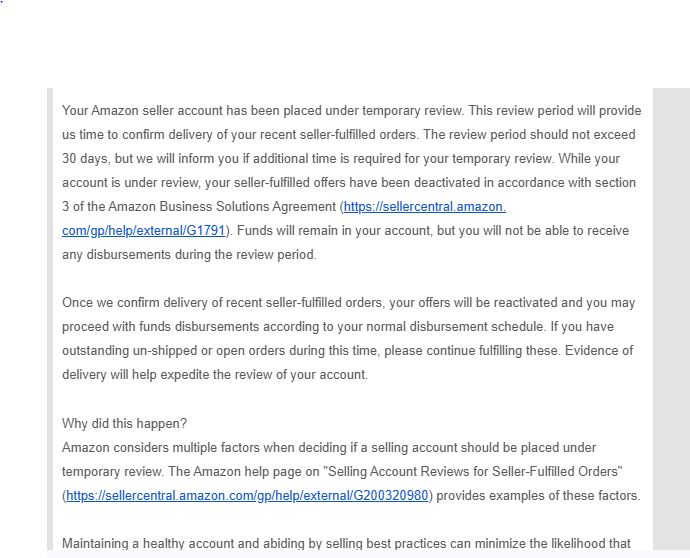Open the sellercentral.amazon. Business Solutions Agreement link
The height and width of the screenshot is (558, 690).
click(425, 207)
